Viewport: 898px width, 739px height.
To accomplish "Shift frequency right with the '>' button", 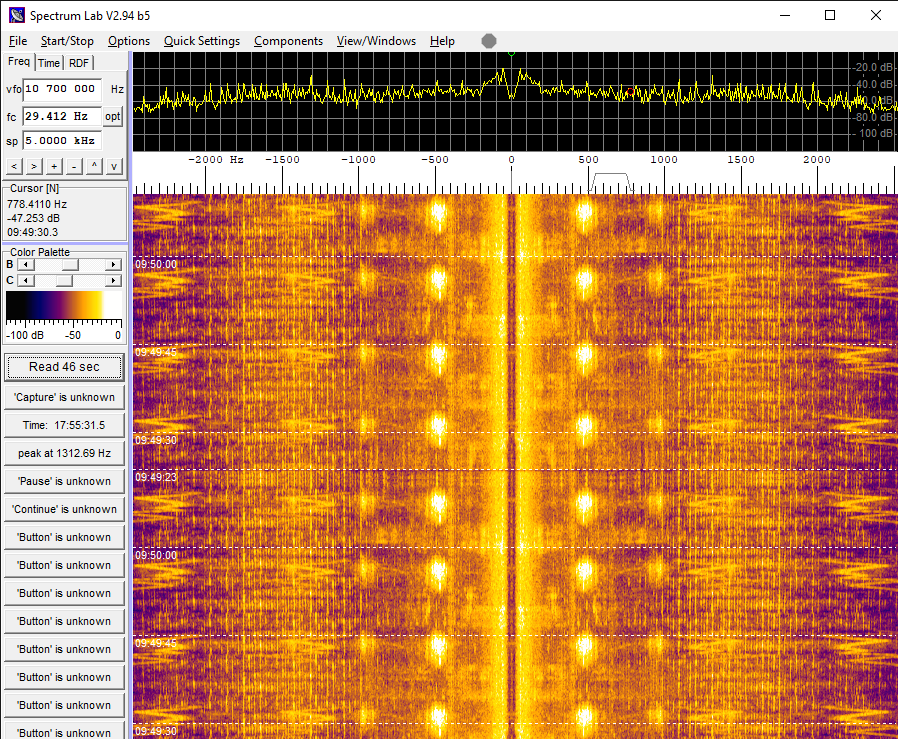I will pyautogui.click(x=34, y=167).
